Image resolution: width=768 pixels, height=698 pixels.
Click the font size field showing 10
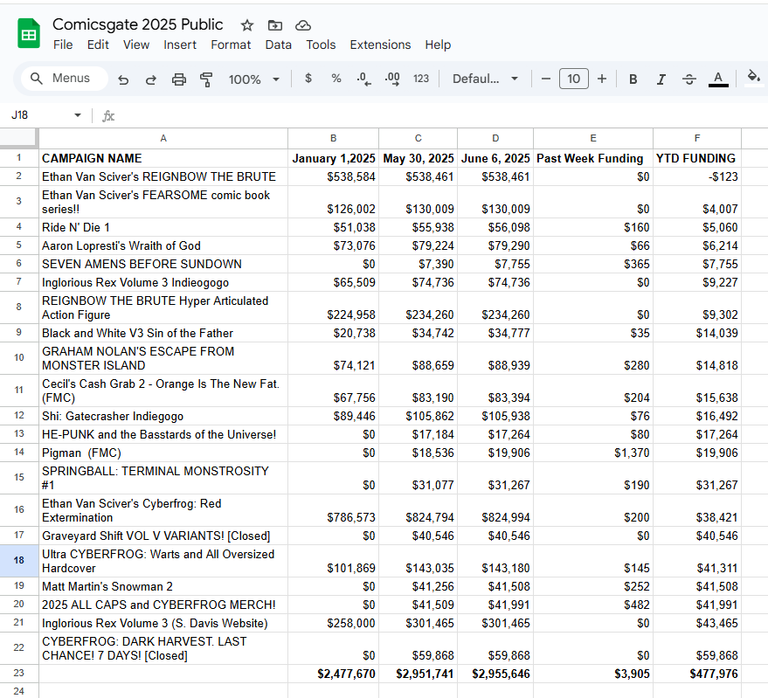(574, 79)
